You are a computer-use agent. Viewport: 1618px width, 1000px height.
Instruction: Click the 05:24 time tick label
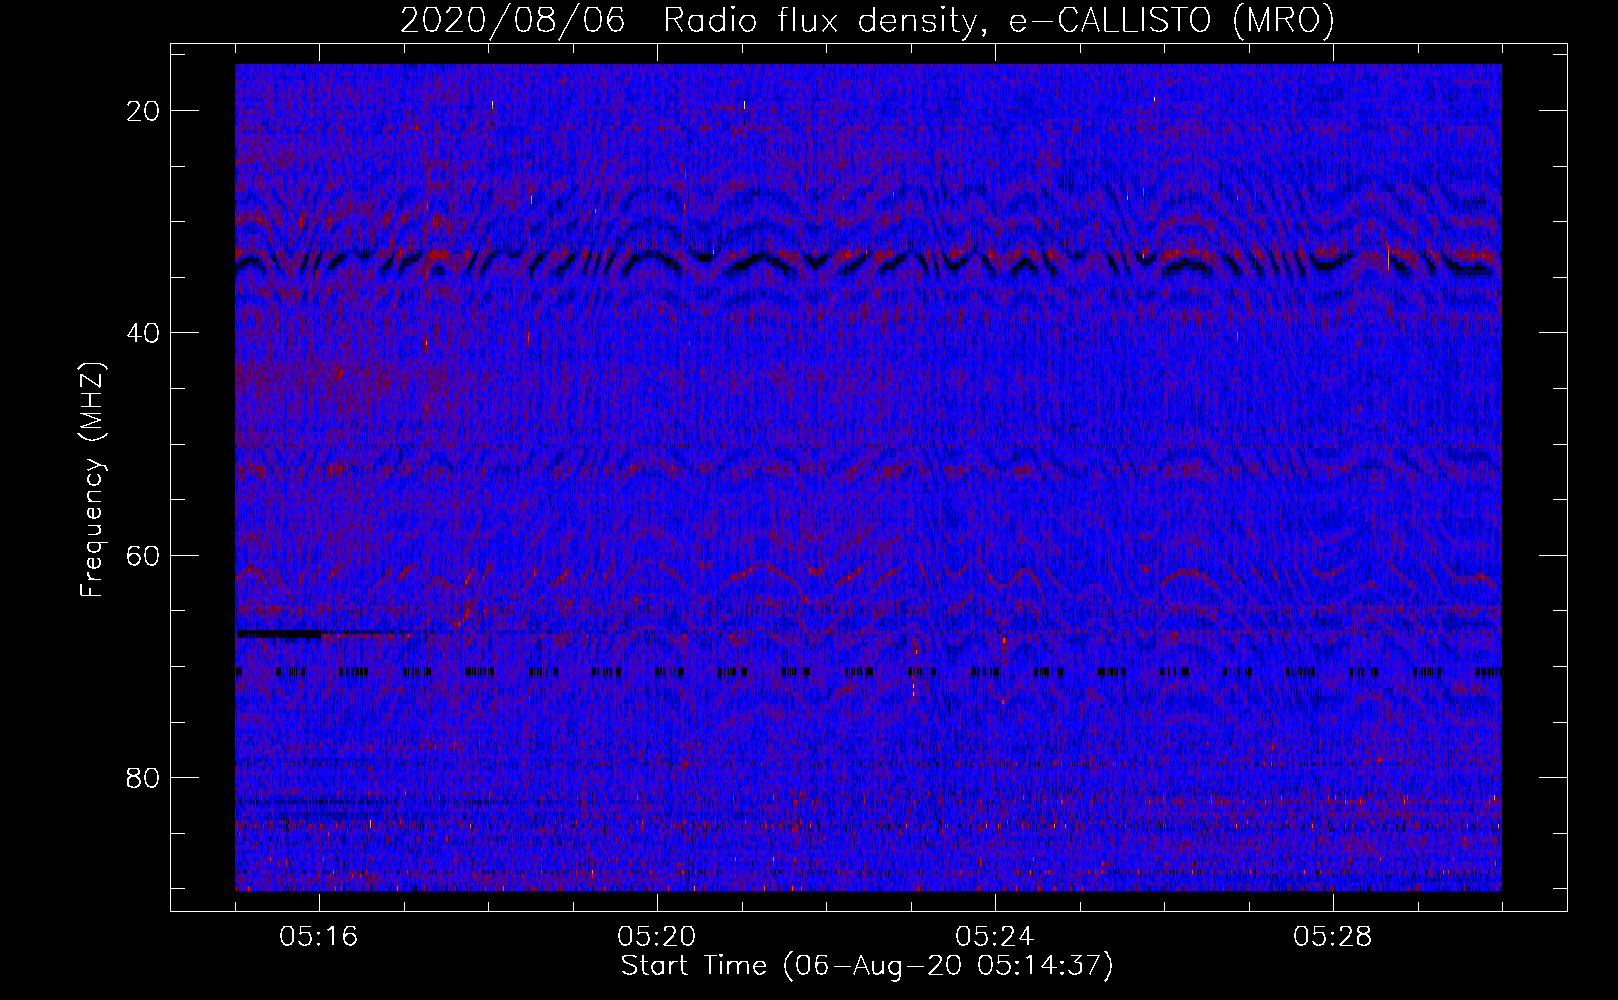(995, 937)
